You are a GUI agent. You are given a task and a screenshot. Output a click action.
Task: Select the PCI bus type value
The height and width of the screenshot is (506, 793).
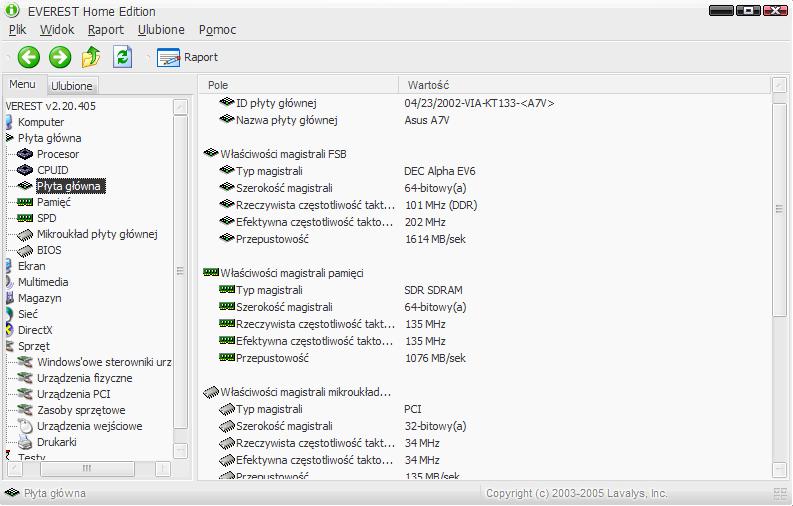(x=413, y=409)
